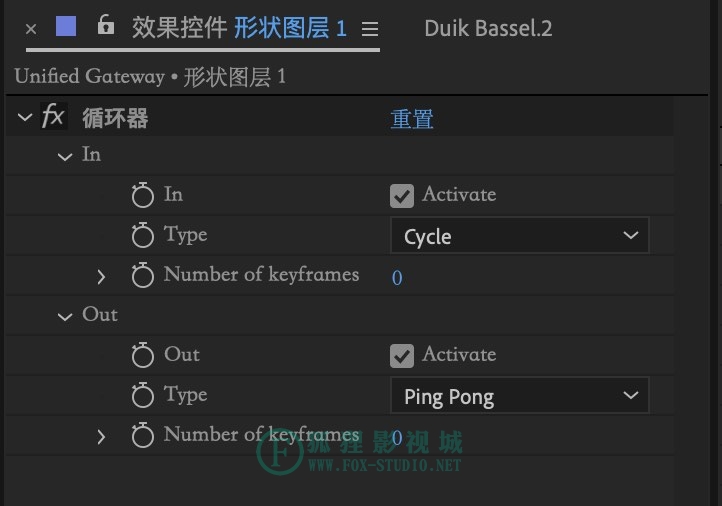
Task: Open the Out Type dropdown showing Ping Pong
Action: point(520,395)
